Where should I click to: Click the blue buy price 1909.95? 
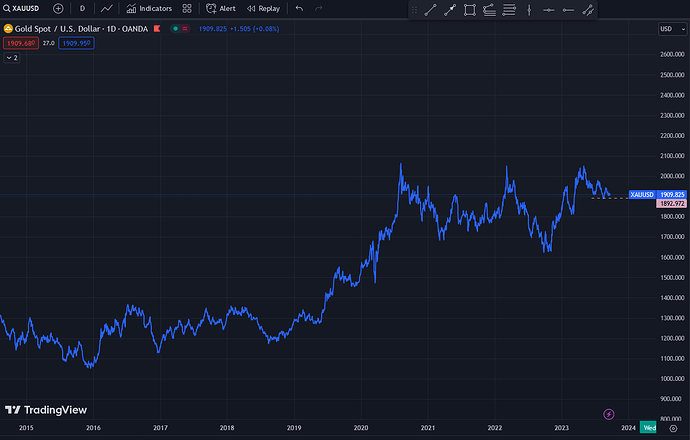pos(76,43)
